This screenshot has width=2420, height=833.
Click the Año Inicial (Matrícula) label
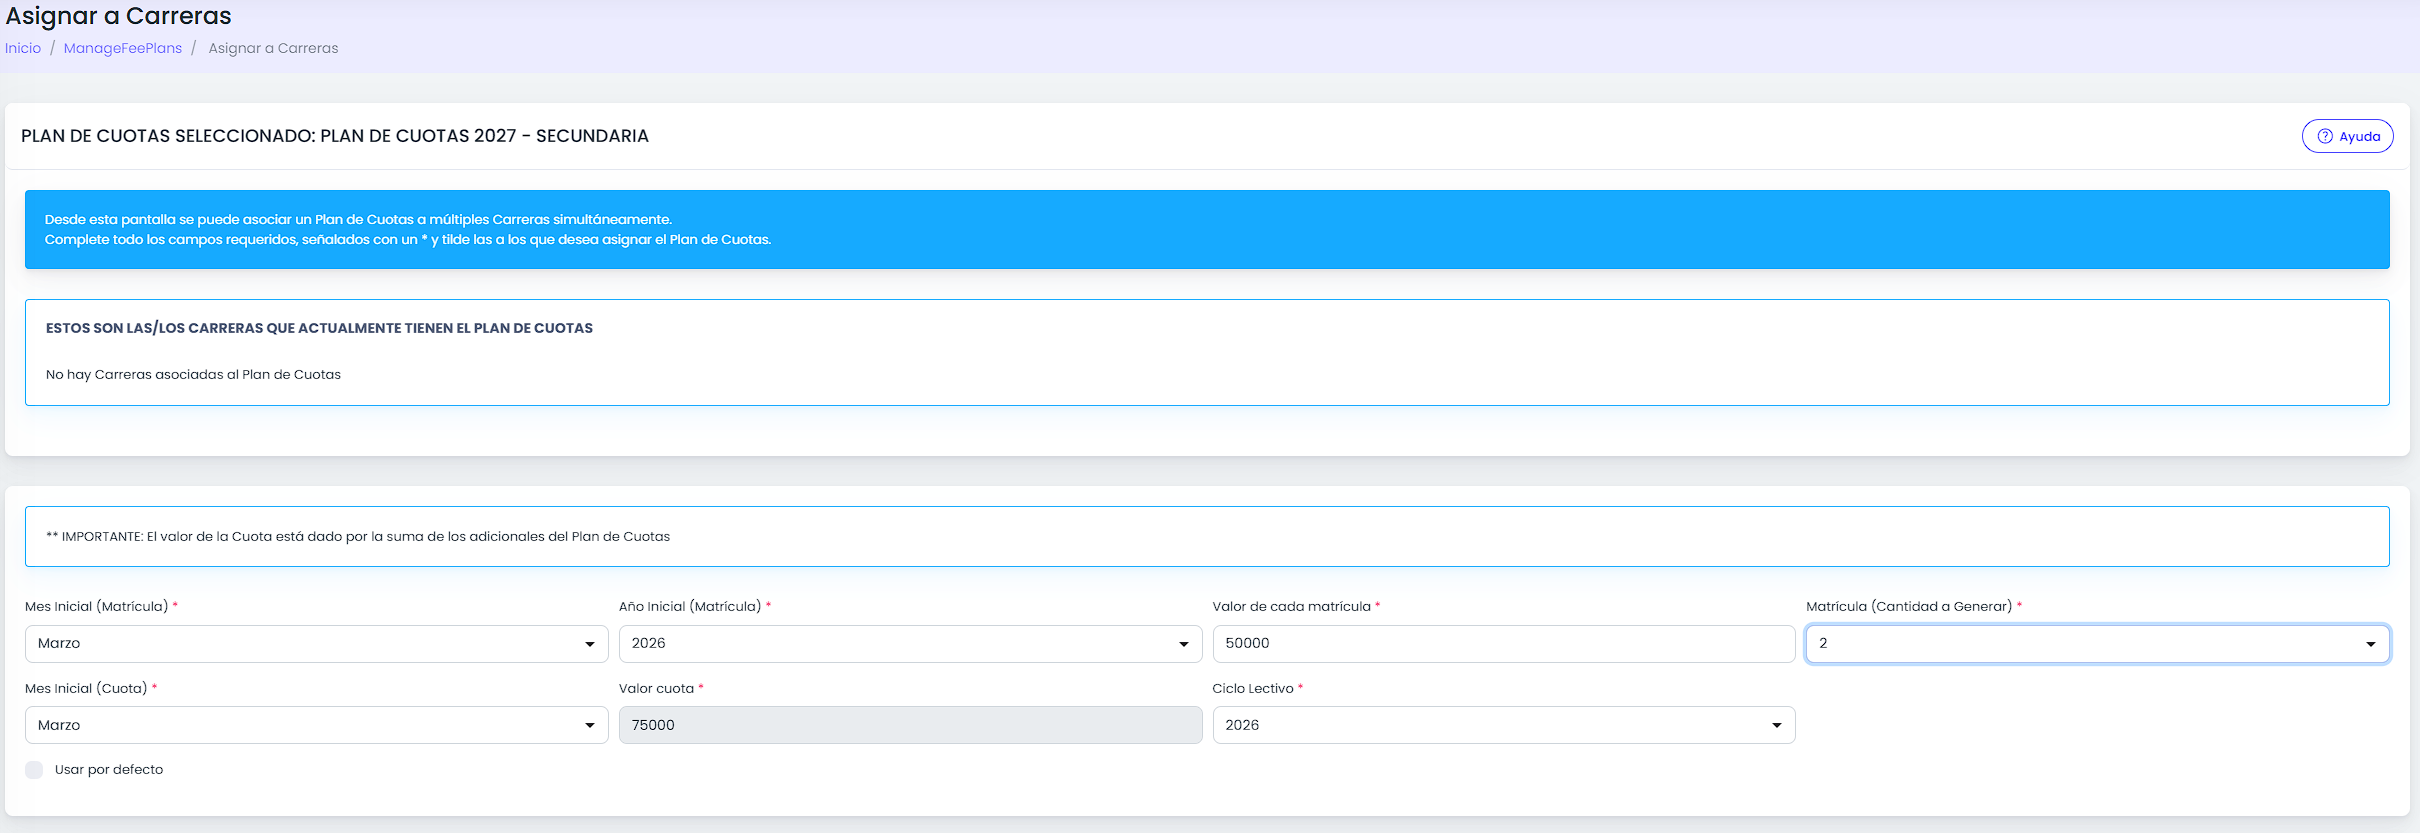(690, 607)
